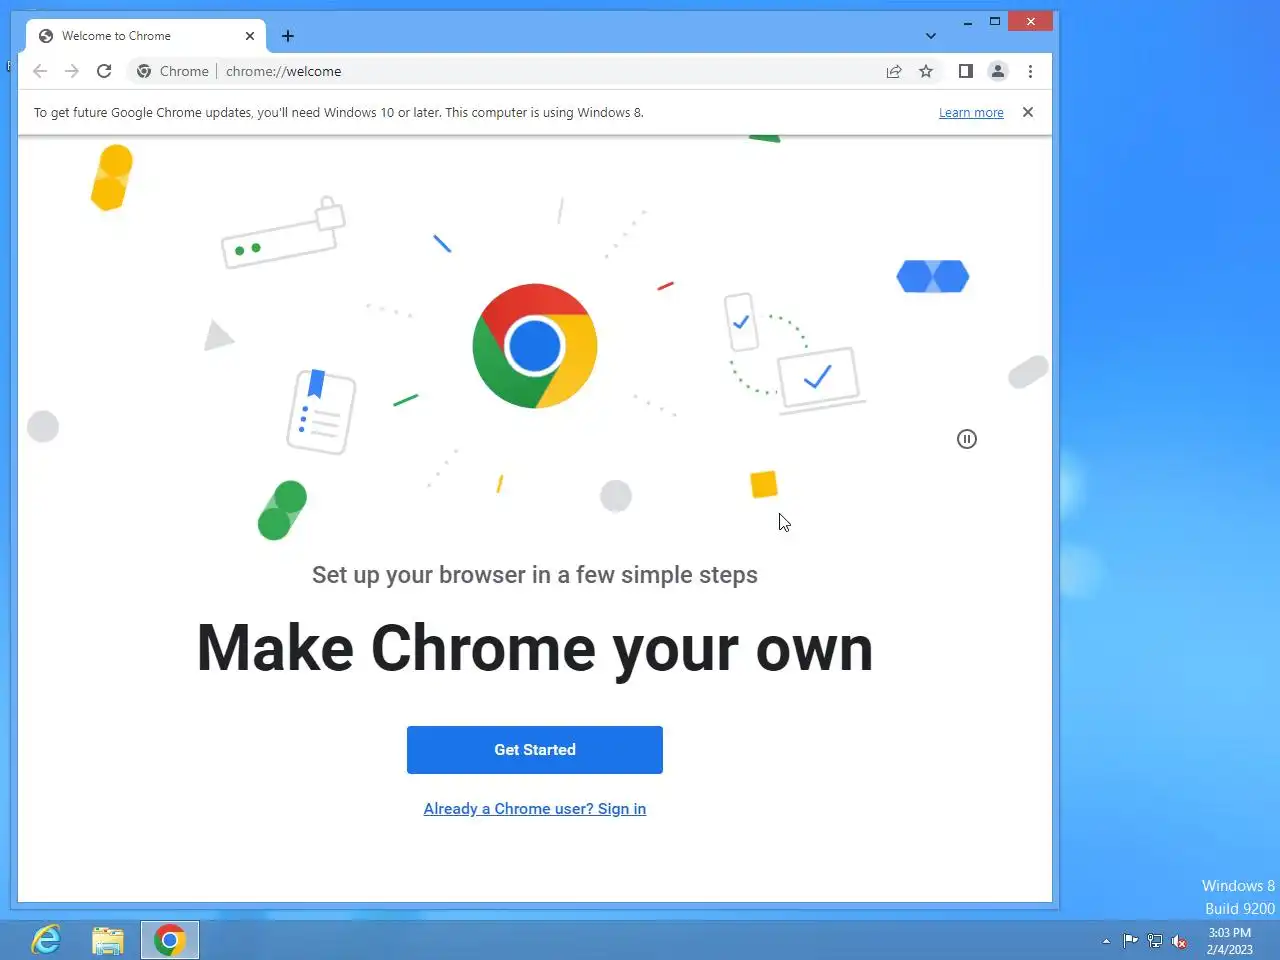Show hidden system tray icons
The width and height of the screenshot is (1280, 960).
pos(1106,941)
